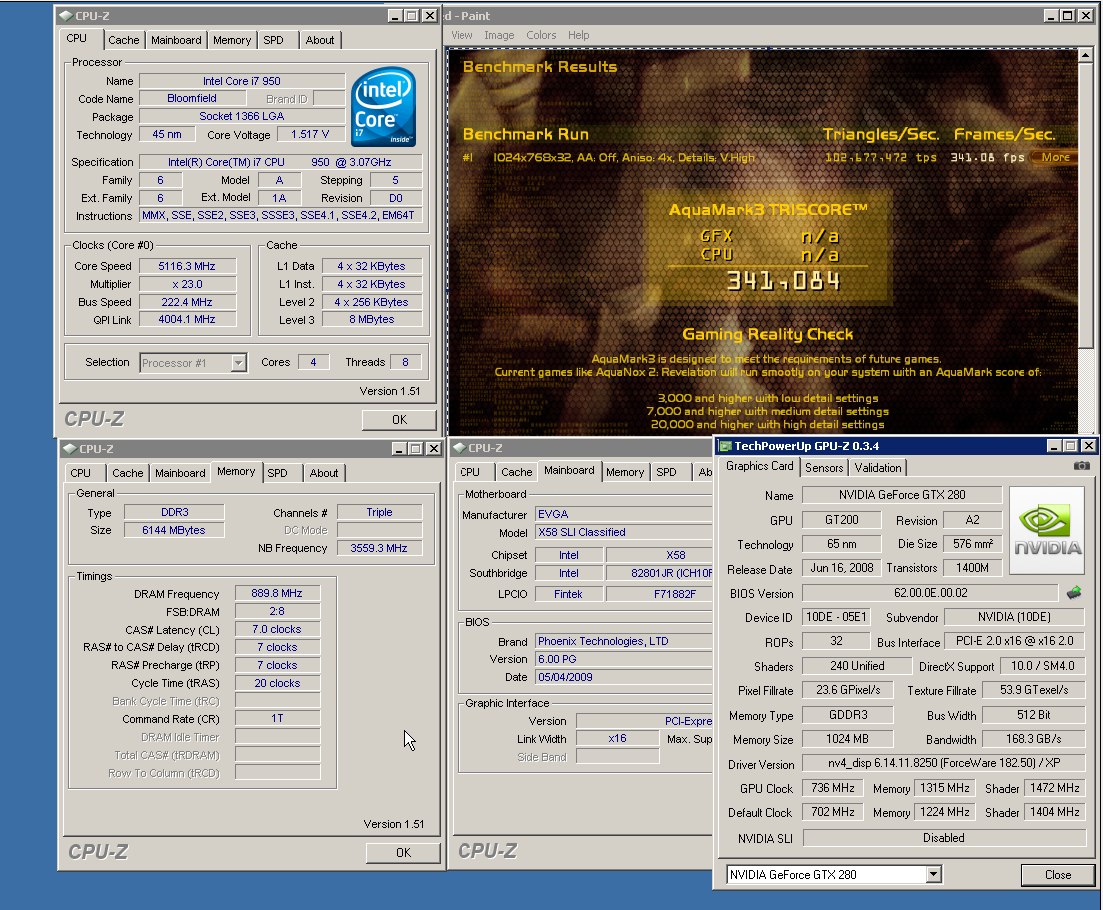1103x910 pixels.
Task: Click the More button in AquaMark results
Action: tap(1053, 157)
